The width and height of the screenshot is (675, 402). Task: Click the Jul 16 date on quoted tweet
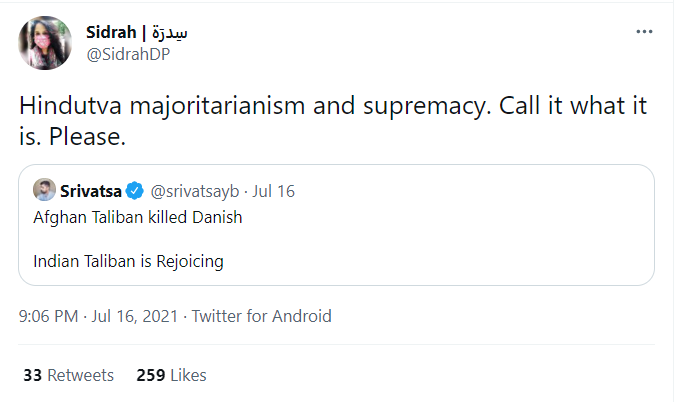(x=274, y=190)
